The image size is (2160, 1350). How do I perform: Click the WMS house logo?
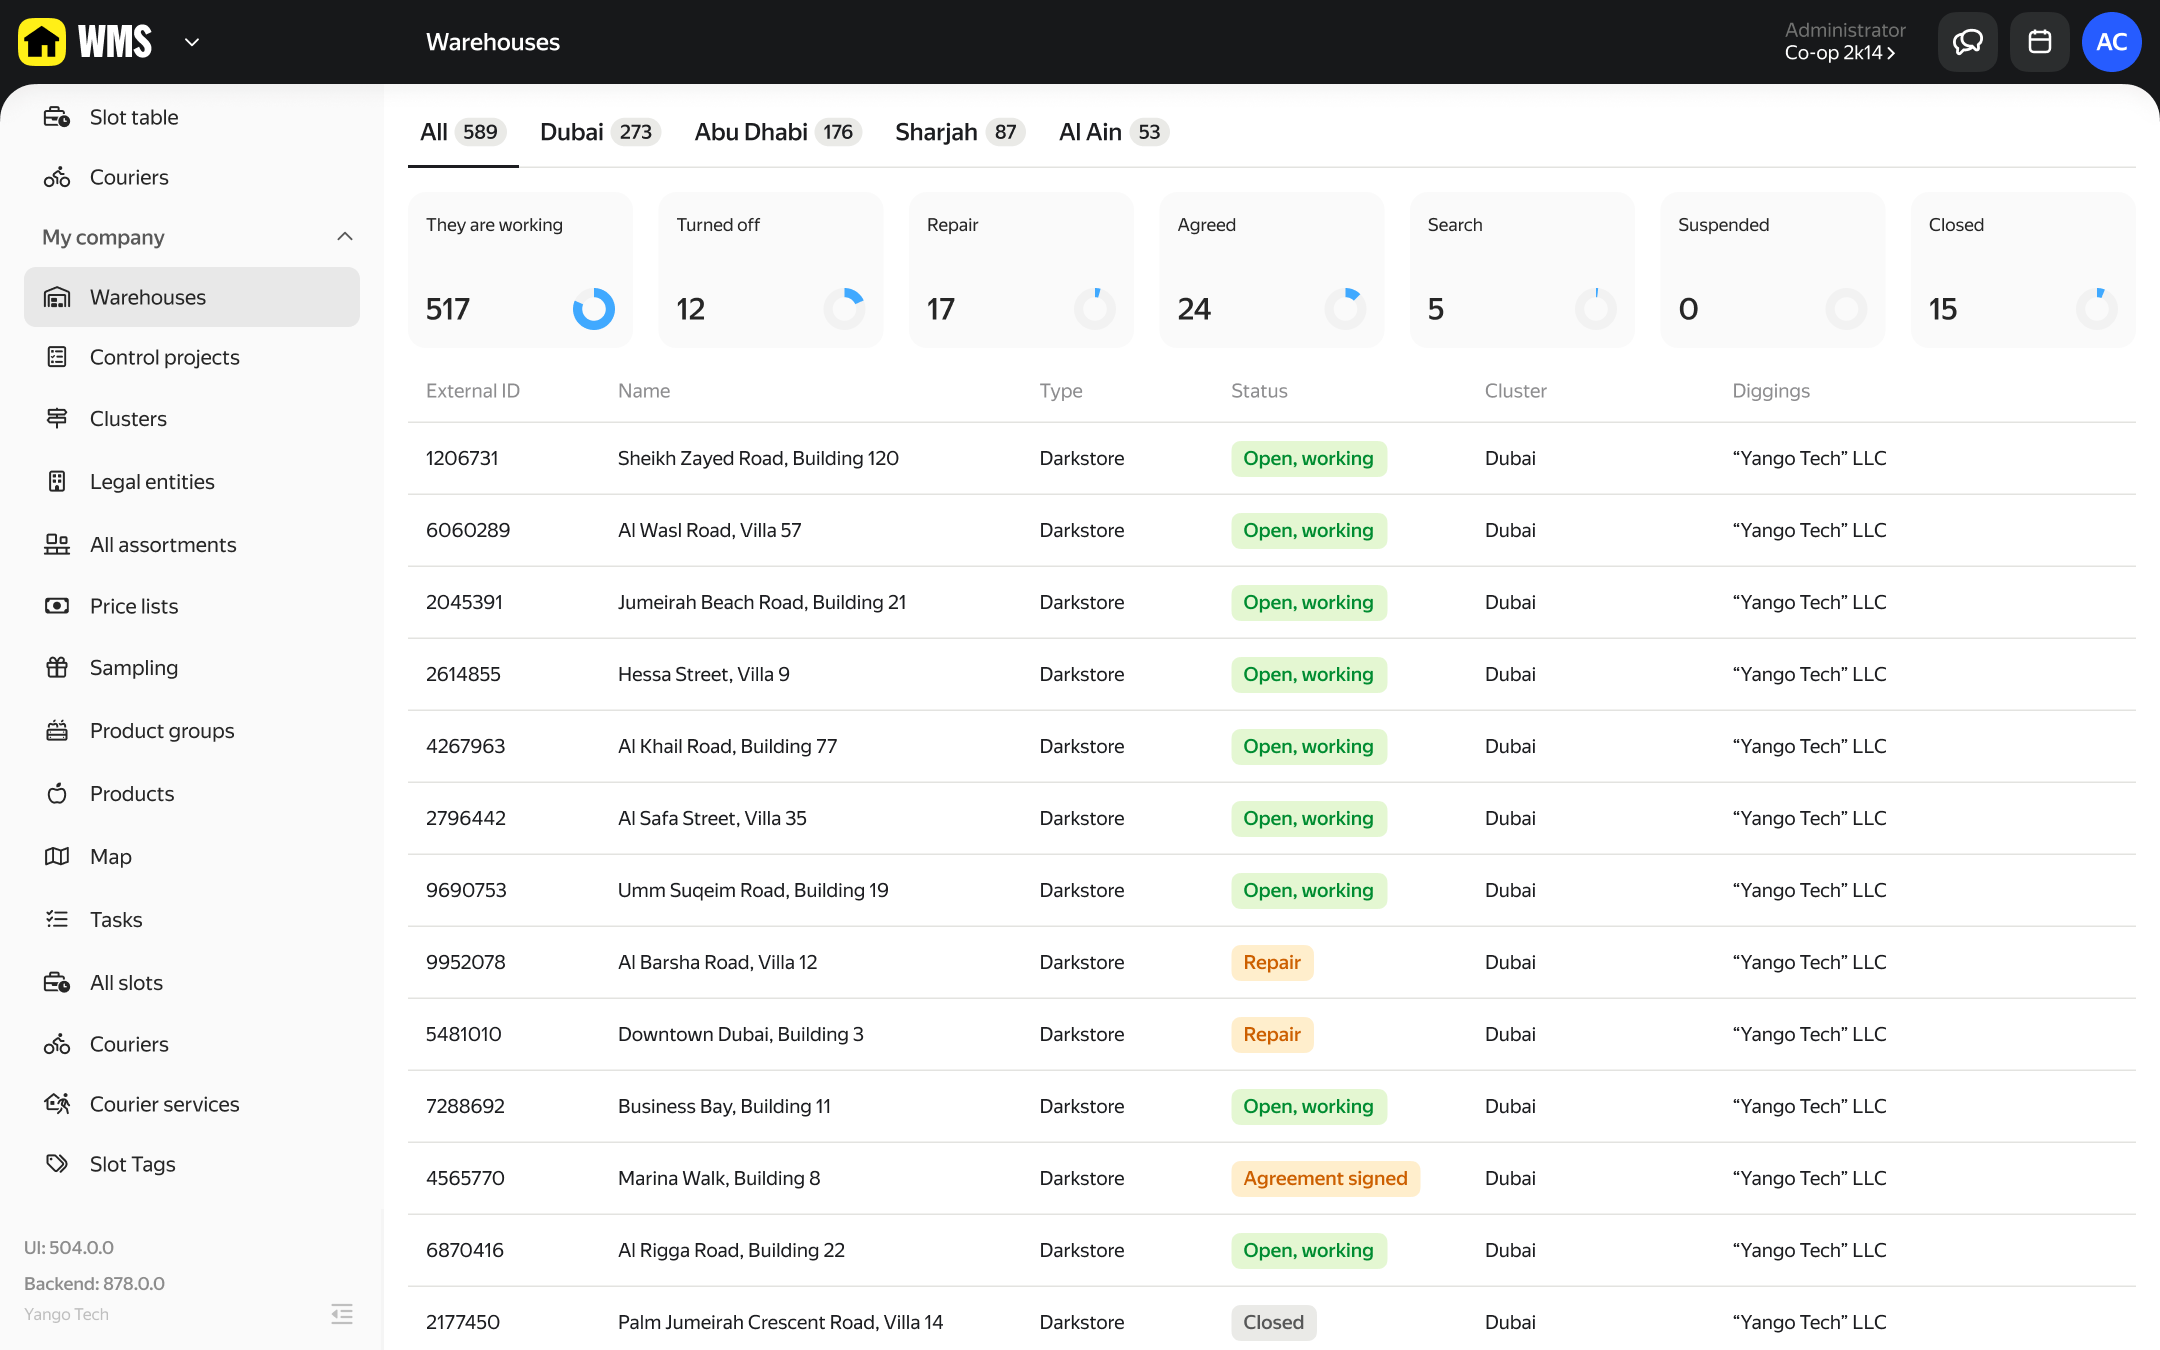pos(42,42)
